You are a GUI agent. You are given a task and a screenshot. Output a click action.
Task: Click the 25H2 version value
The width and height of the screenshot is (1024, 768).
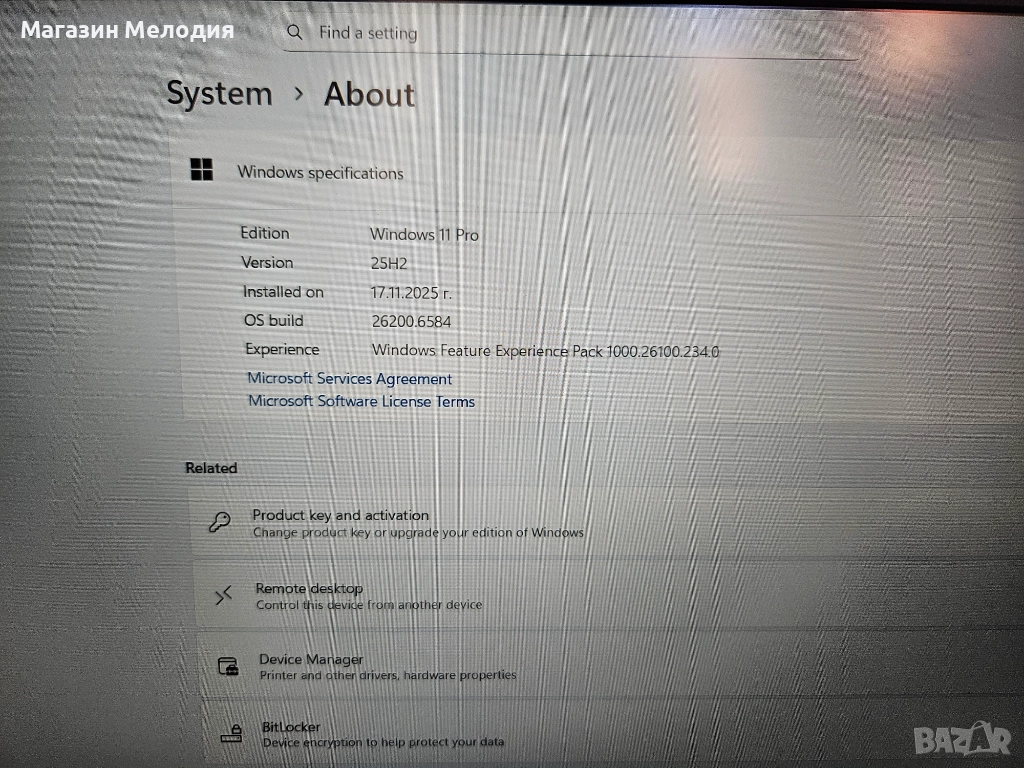pos(389,263)
